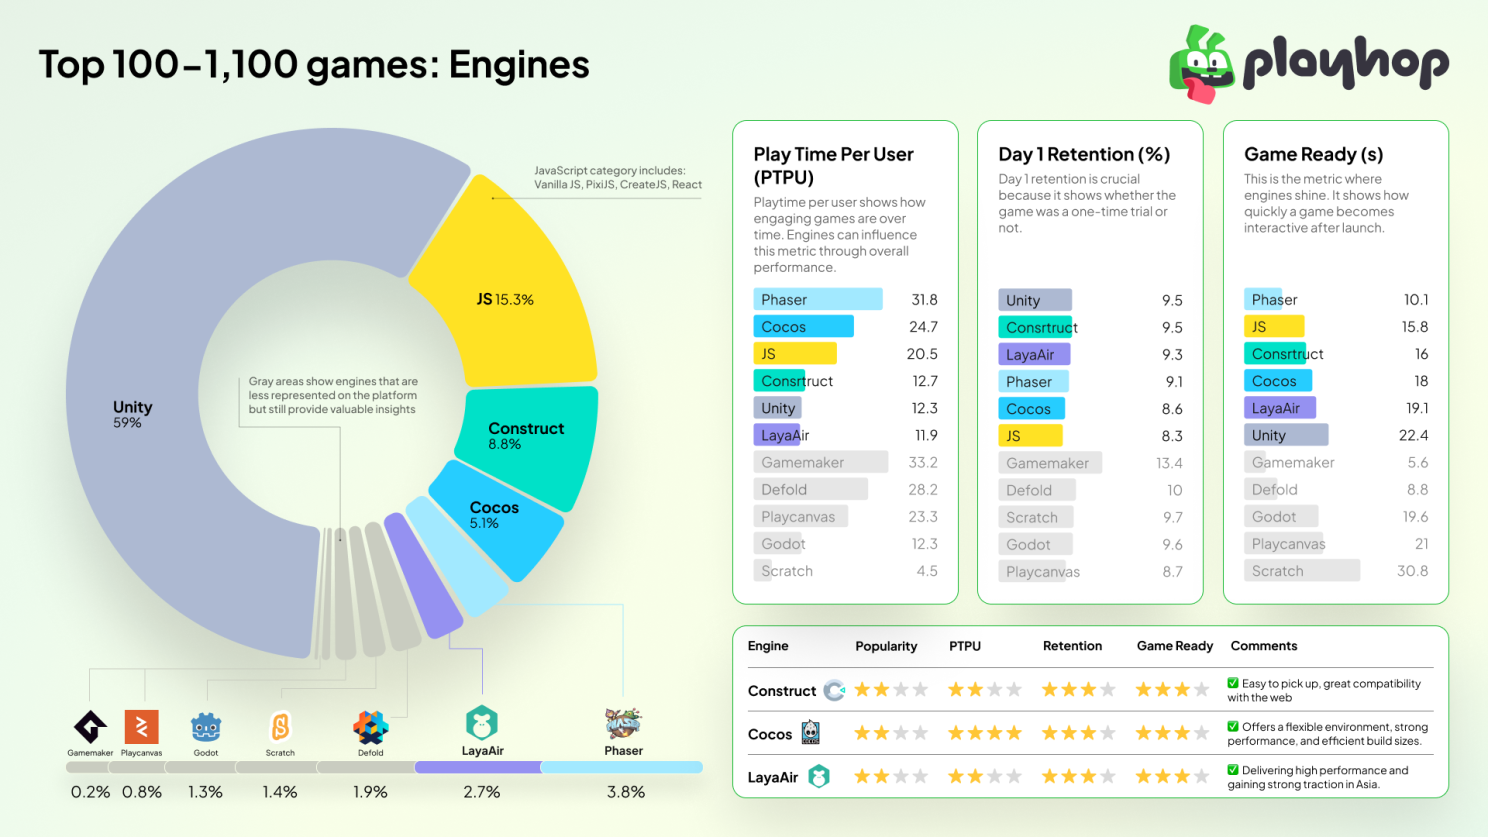Click the green checkmark in Construct comments
This screenshot has height=837, width=1488.
click(1233, 684)
